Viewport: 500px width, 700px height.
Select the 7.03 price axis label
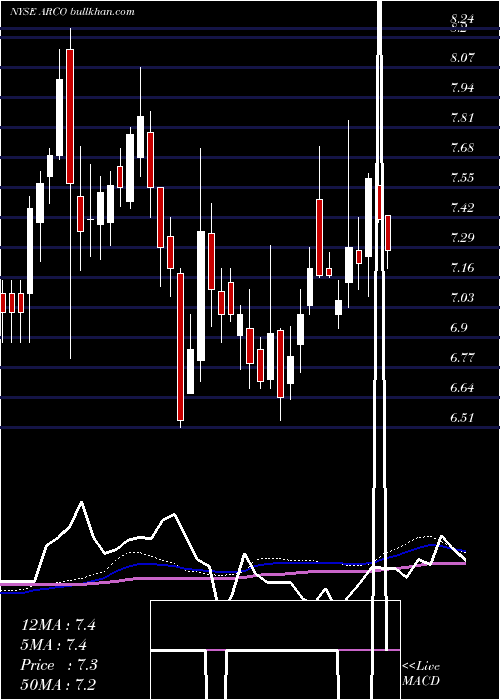462,298
